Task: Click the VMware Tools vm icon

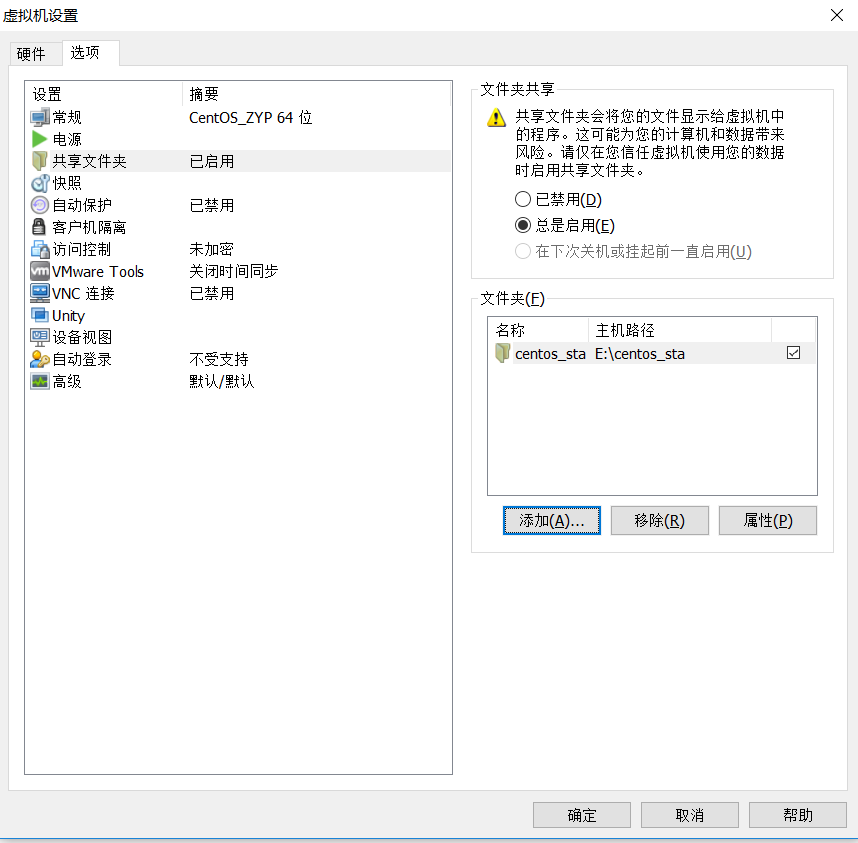Action: click(x=40, y=271)
